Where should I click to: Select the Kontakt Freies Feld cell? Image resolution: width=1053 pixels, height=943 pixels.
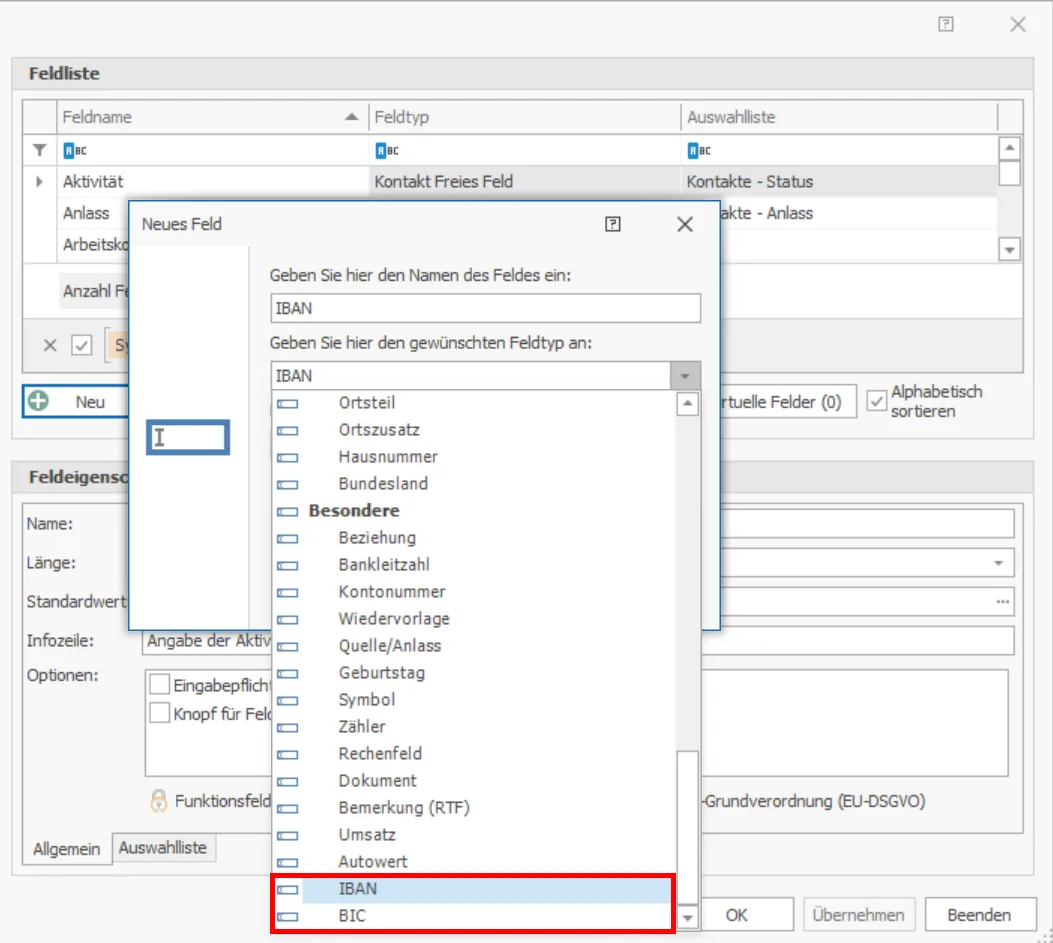(524, 181)
